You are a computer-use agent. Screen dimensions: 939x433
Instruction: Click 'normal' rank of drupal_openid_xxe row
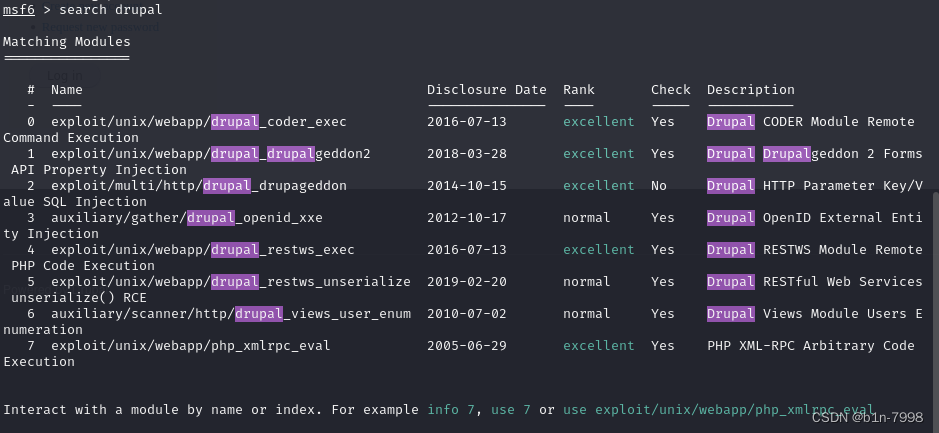click(586, 218)
